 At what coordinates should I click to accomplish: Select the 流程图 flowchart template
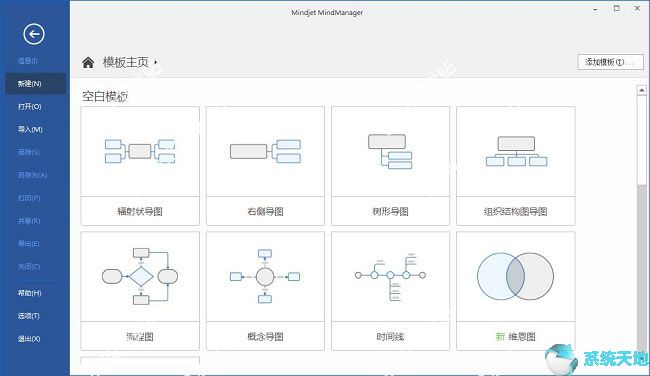140,291
